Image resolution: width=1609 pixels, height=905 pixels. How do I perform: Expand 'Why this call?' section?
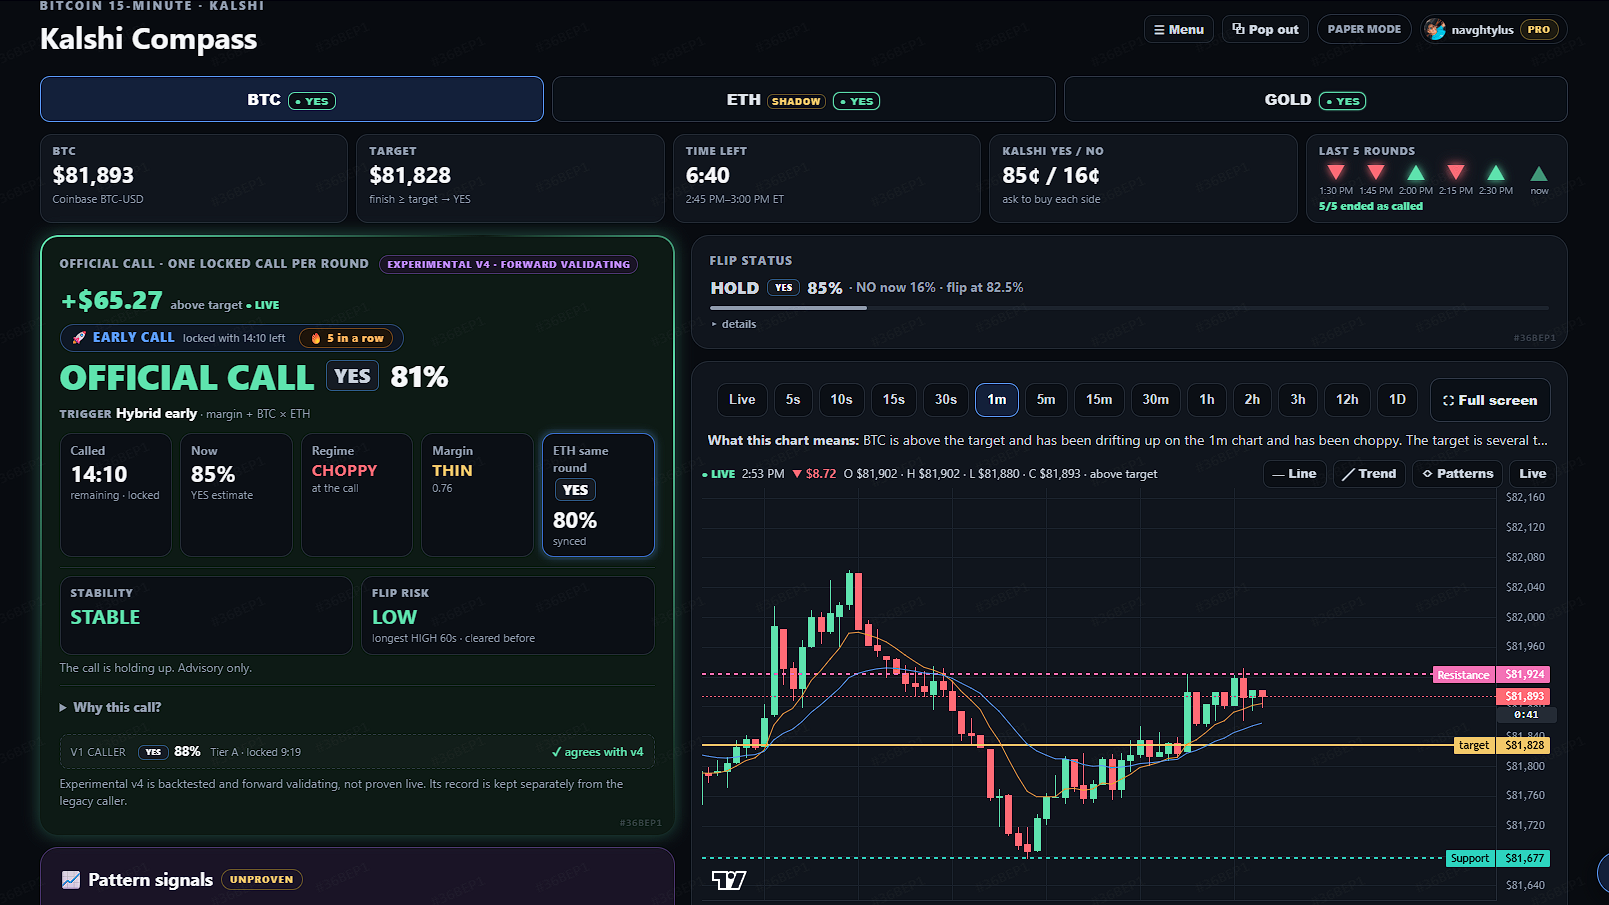110,707
